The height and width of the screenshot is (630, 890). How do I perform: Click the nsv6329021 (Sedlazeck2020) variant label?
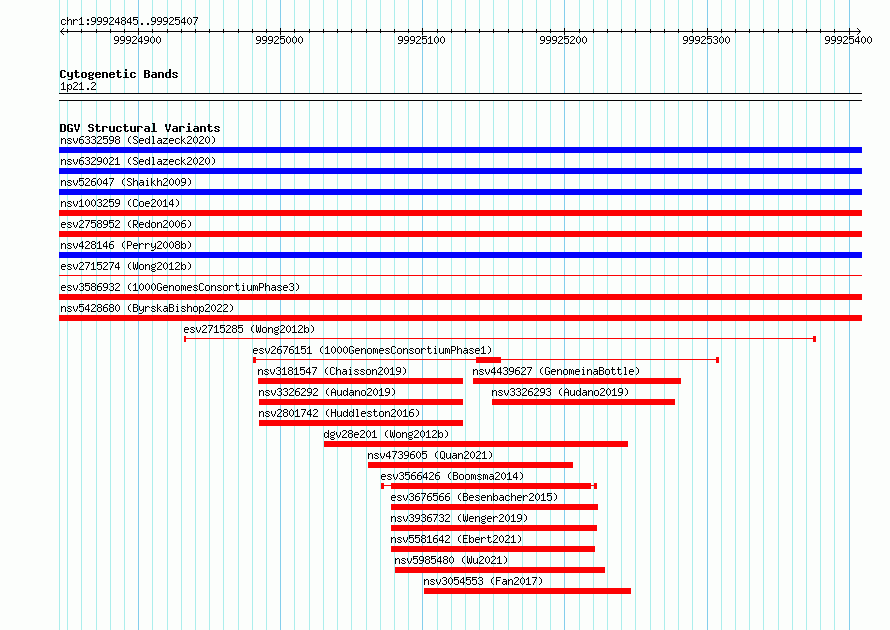pos(138,161)
